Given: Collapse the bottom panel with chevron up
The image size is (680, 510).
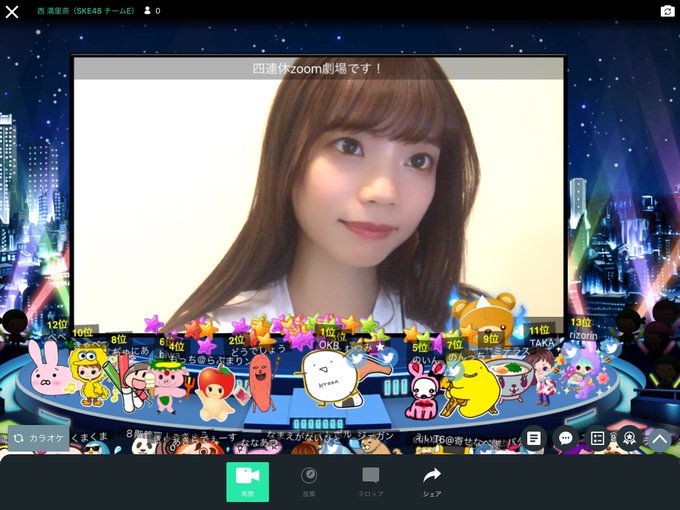Looking at the screenshot, I should [x=660, y=438].
